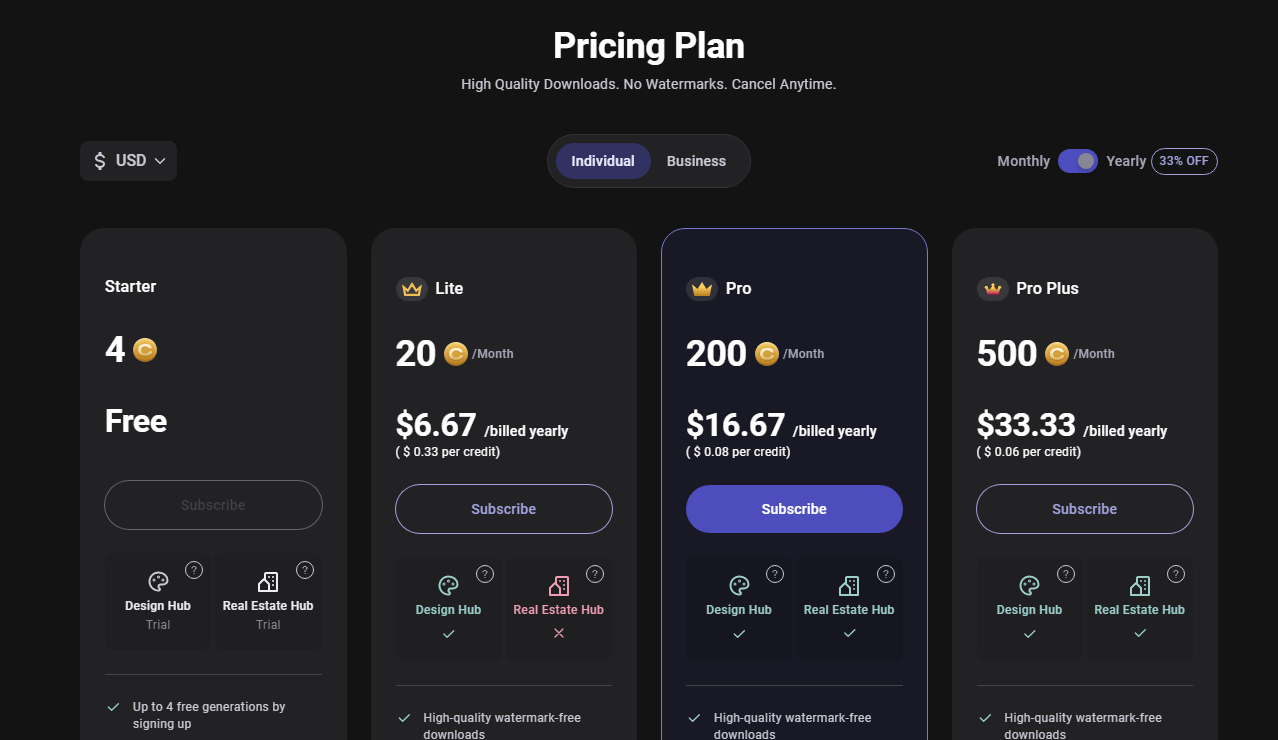The width and height of the screenshot is (1278, 740).
Task: Subscribe to the Lite plan
Action: (x=504, y=509)
